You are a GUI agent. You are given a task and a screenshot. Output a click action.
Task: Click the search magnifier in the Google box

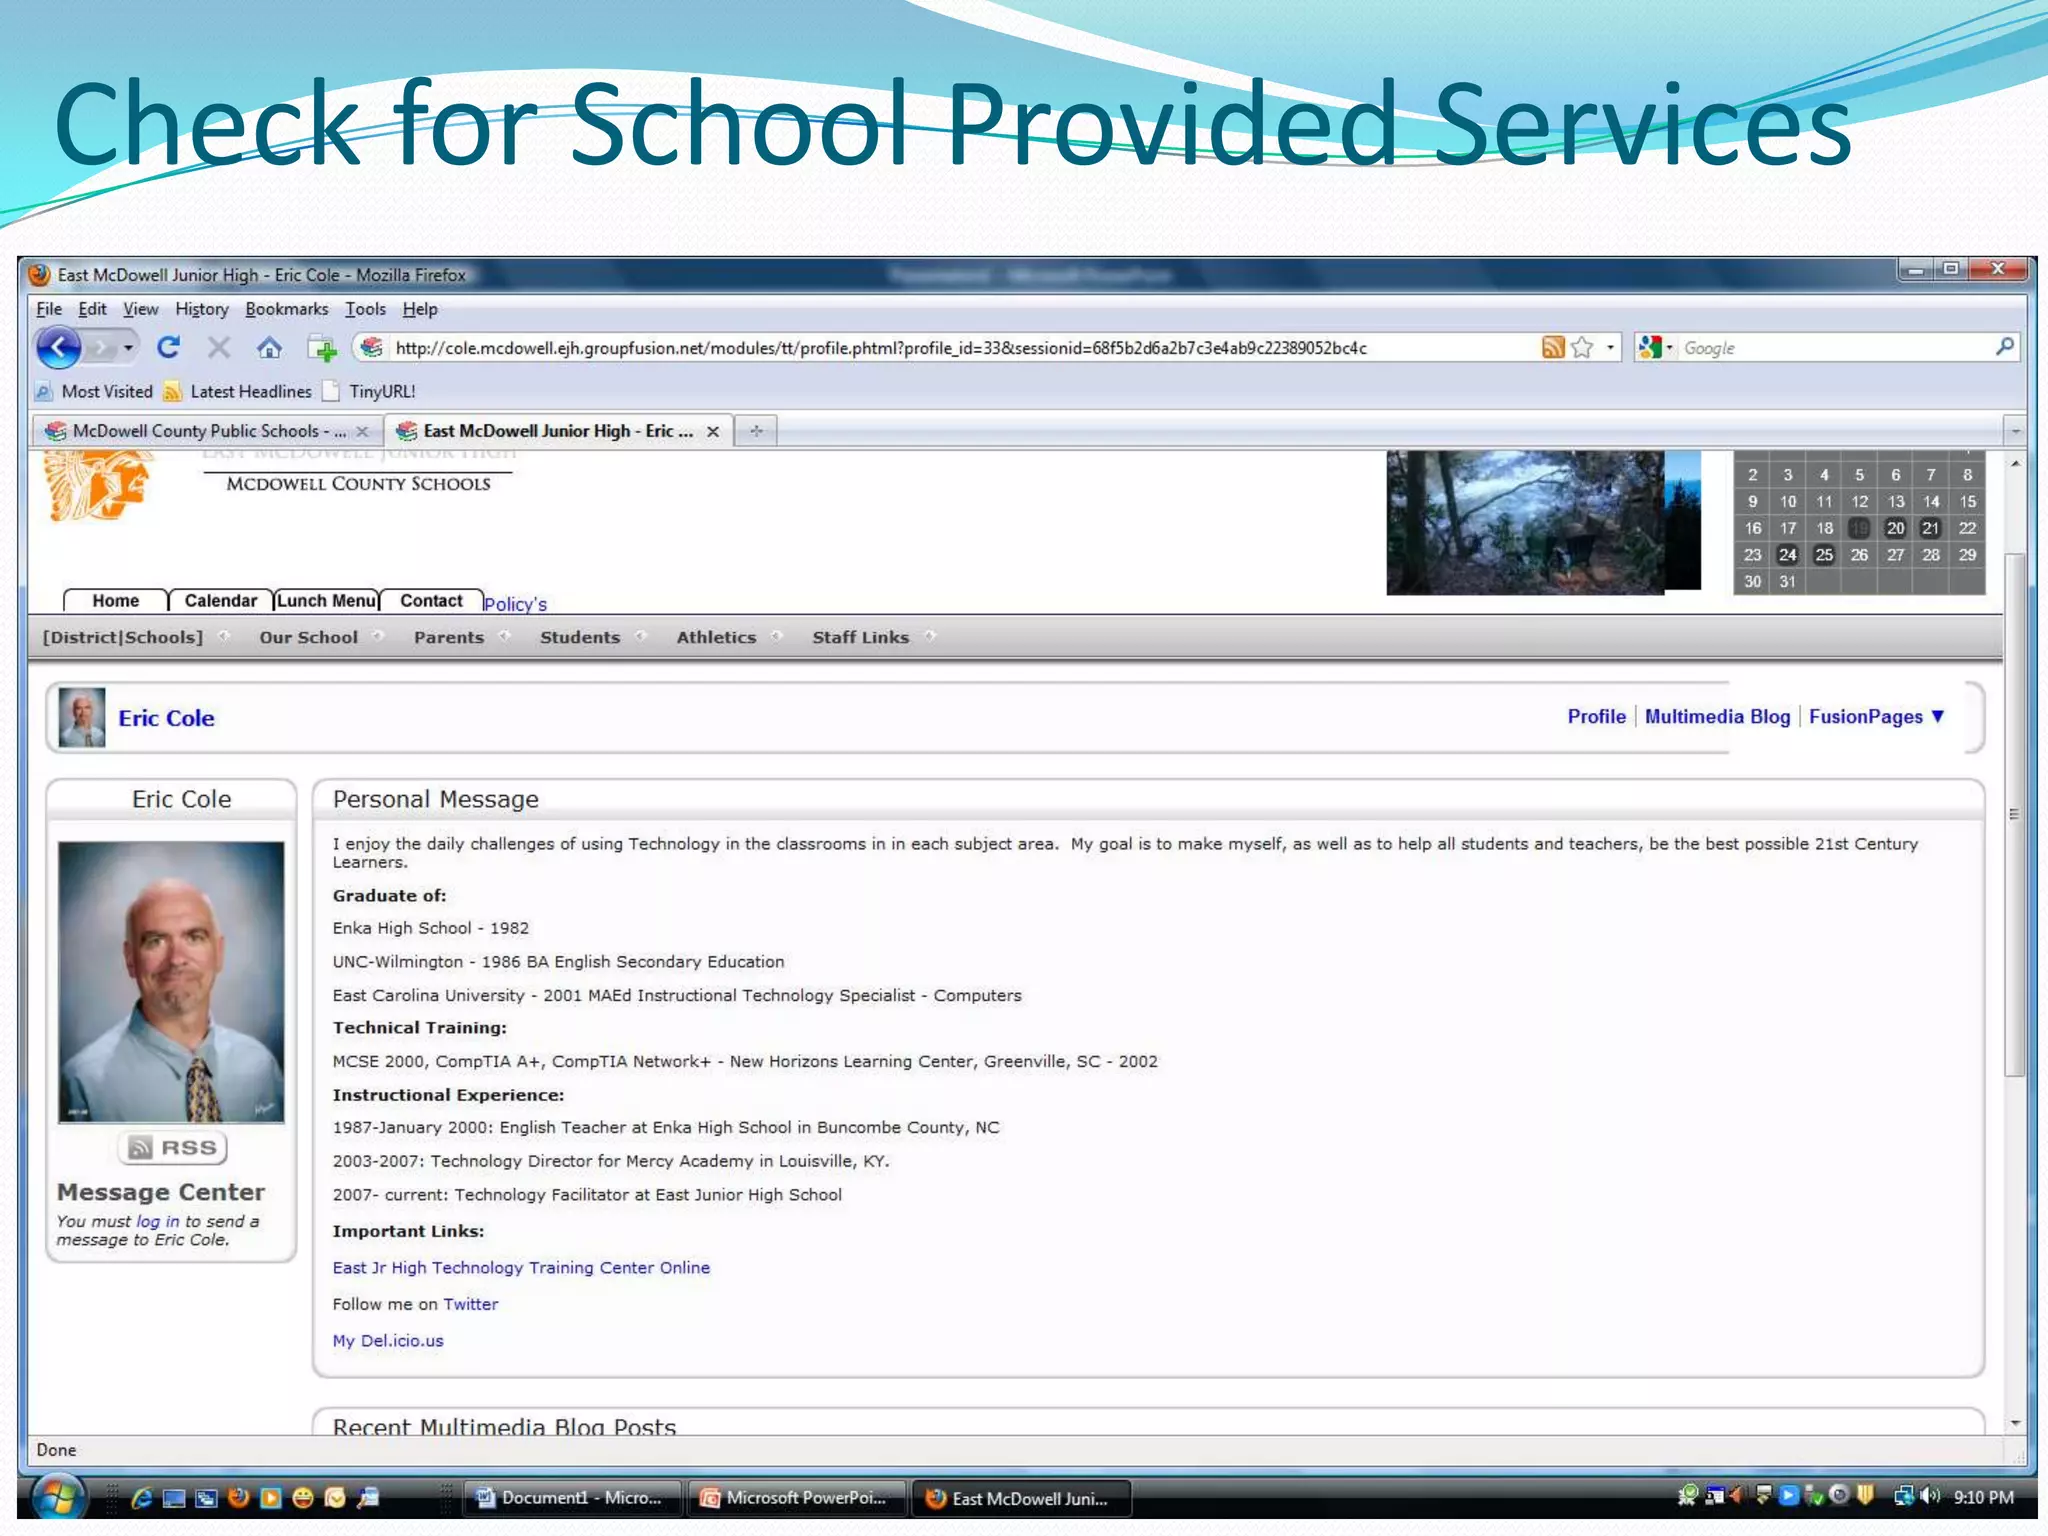coord(2004,347)
